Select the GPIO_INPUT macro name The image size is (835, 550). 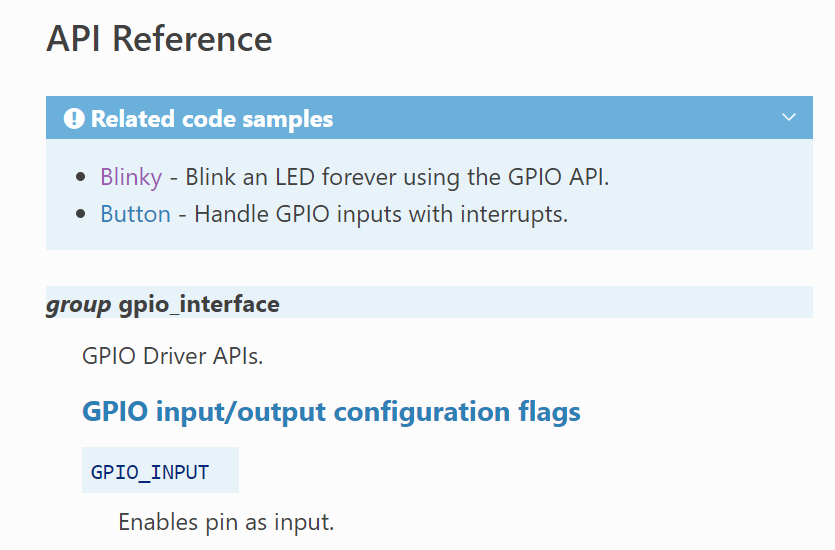[150, 472]
